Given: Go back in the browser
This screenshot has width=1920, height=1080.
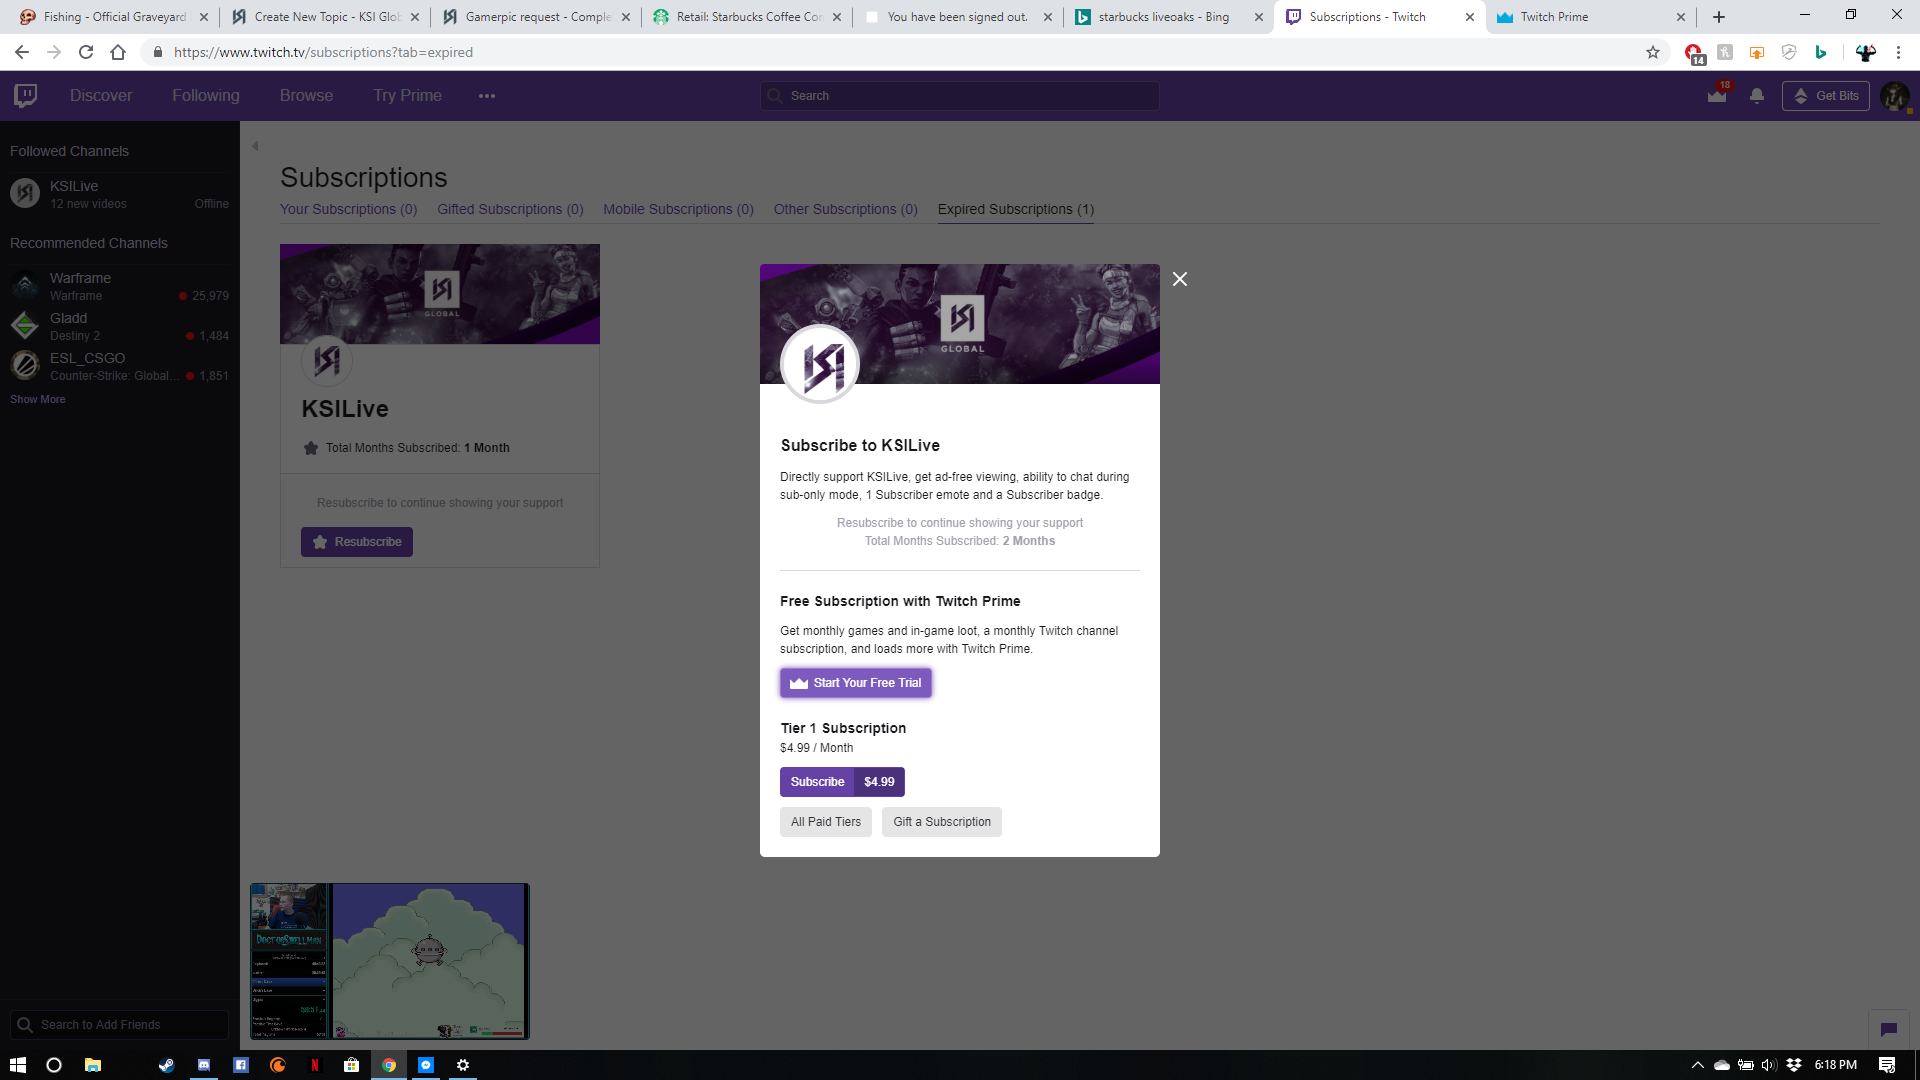Looking at the screenshot, I should coord(22,52).
